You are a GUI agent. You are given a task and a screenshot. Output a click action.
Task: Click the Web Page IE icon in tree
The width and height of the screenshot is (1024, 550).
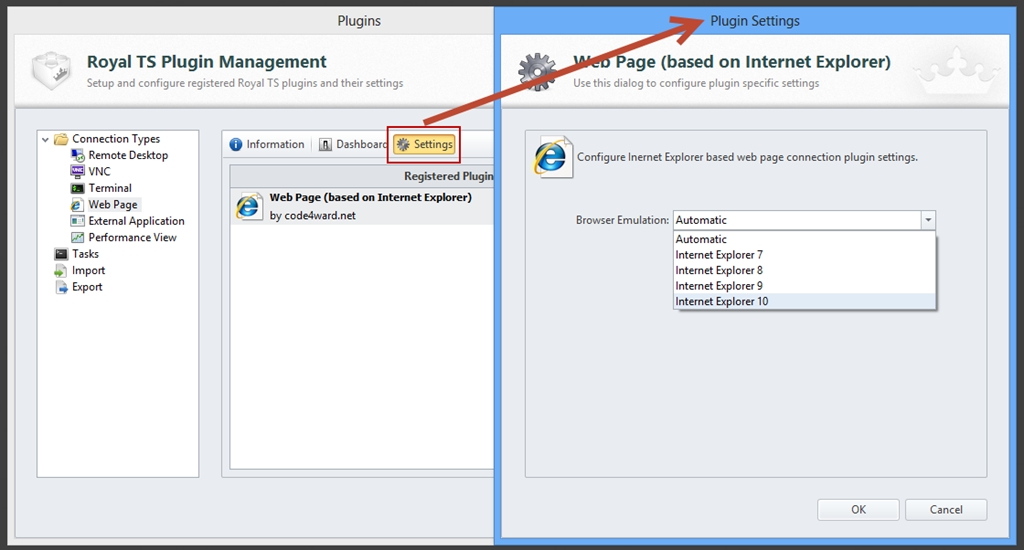pos(78,204)
